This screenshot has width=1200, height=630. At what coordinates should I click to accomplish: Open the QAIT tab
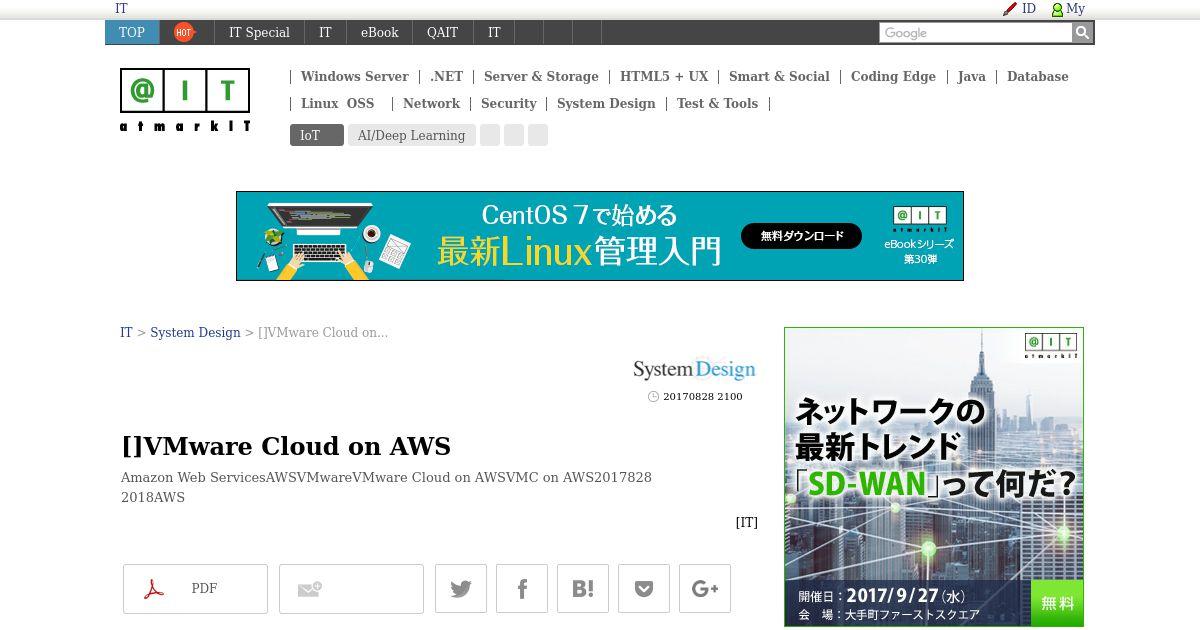coord(442,32)
